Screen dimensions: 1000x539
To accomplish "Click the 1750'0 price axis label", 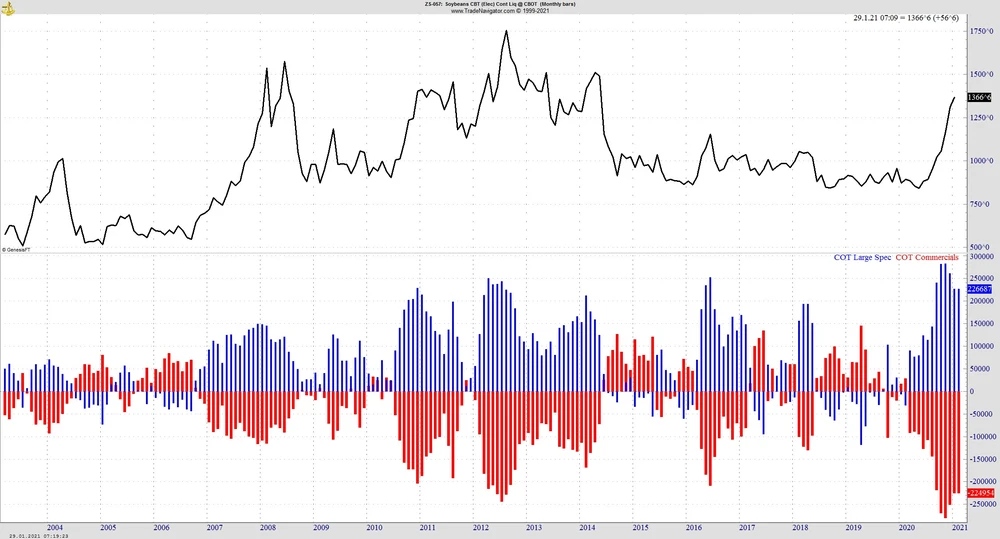I will pos(981,32).
